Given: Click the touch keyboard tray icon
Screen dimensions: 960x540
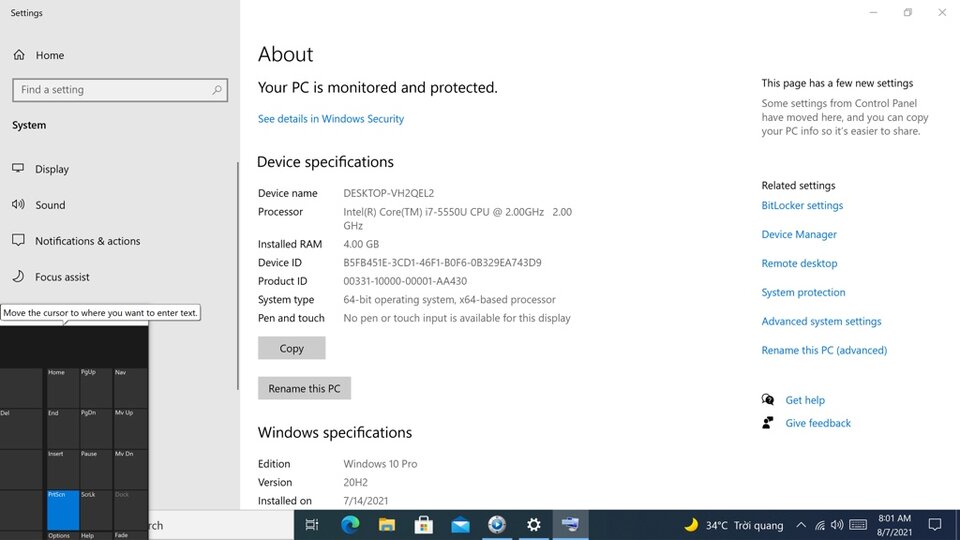Looking at the screenshot, I should [x=858, y=525].
